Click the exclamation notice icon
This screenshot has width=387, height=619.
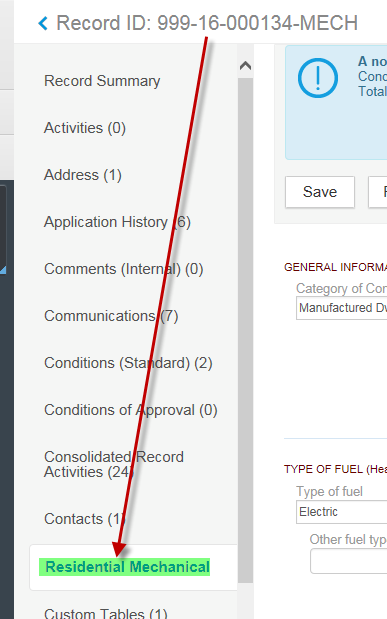click(317, 78)
